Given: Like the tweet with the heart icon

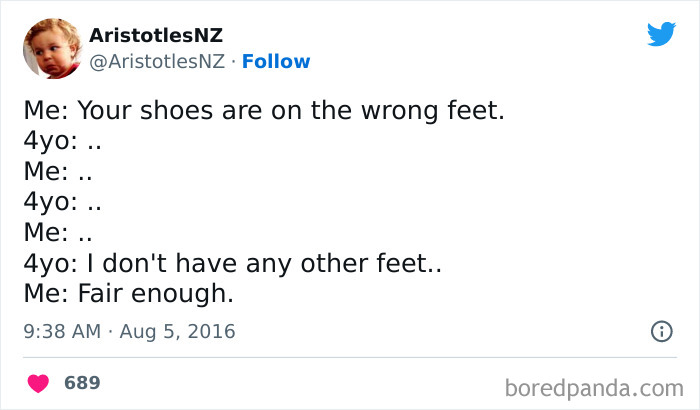Looking at the screenshot, I should pyautogui.click(x=39, y=383).
